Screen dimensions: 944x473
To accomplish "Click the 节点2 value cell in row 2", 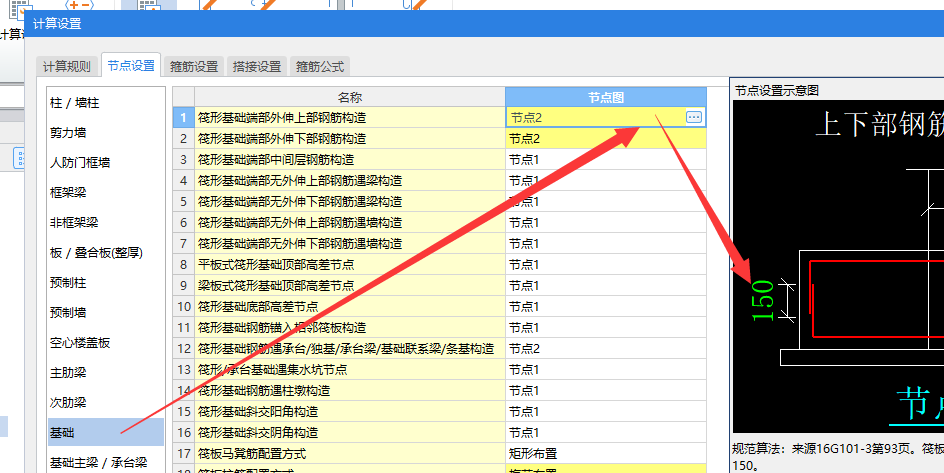I will click(x=606, y=138).
